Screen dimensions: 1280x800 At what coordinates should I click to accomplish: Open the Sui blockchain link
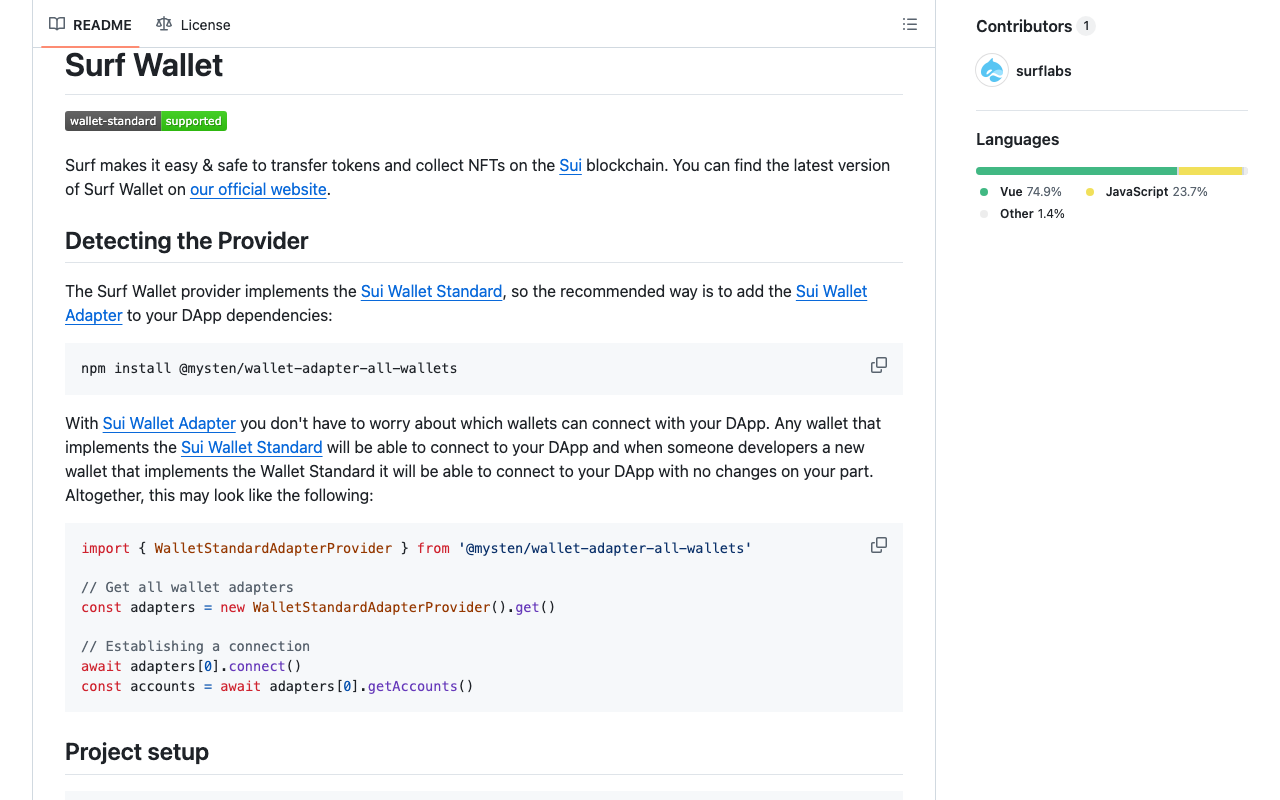tap(570, 165)
